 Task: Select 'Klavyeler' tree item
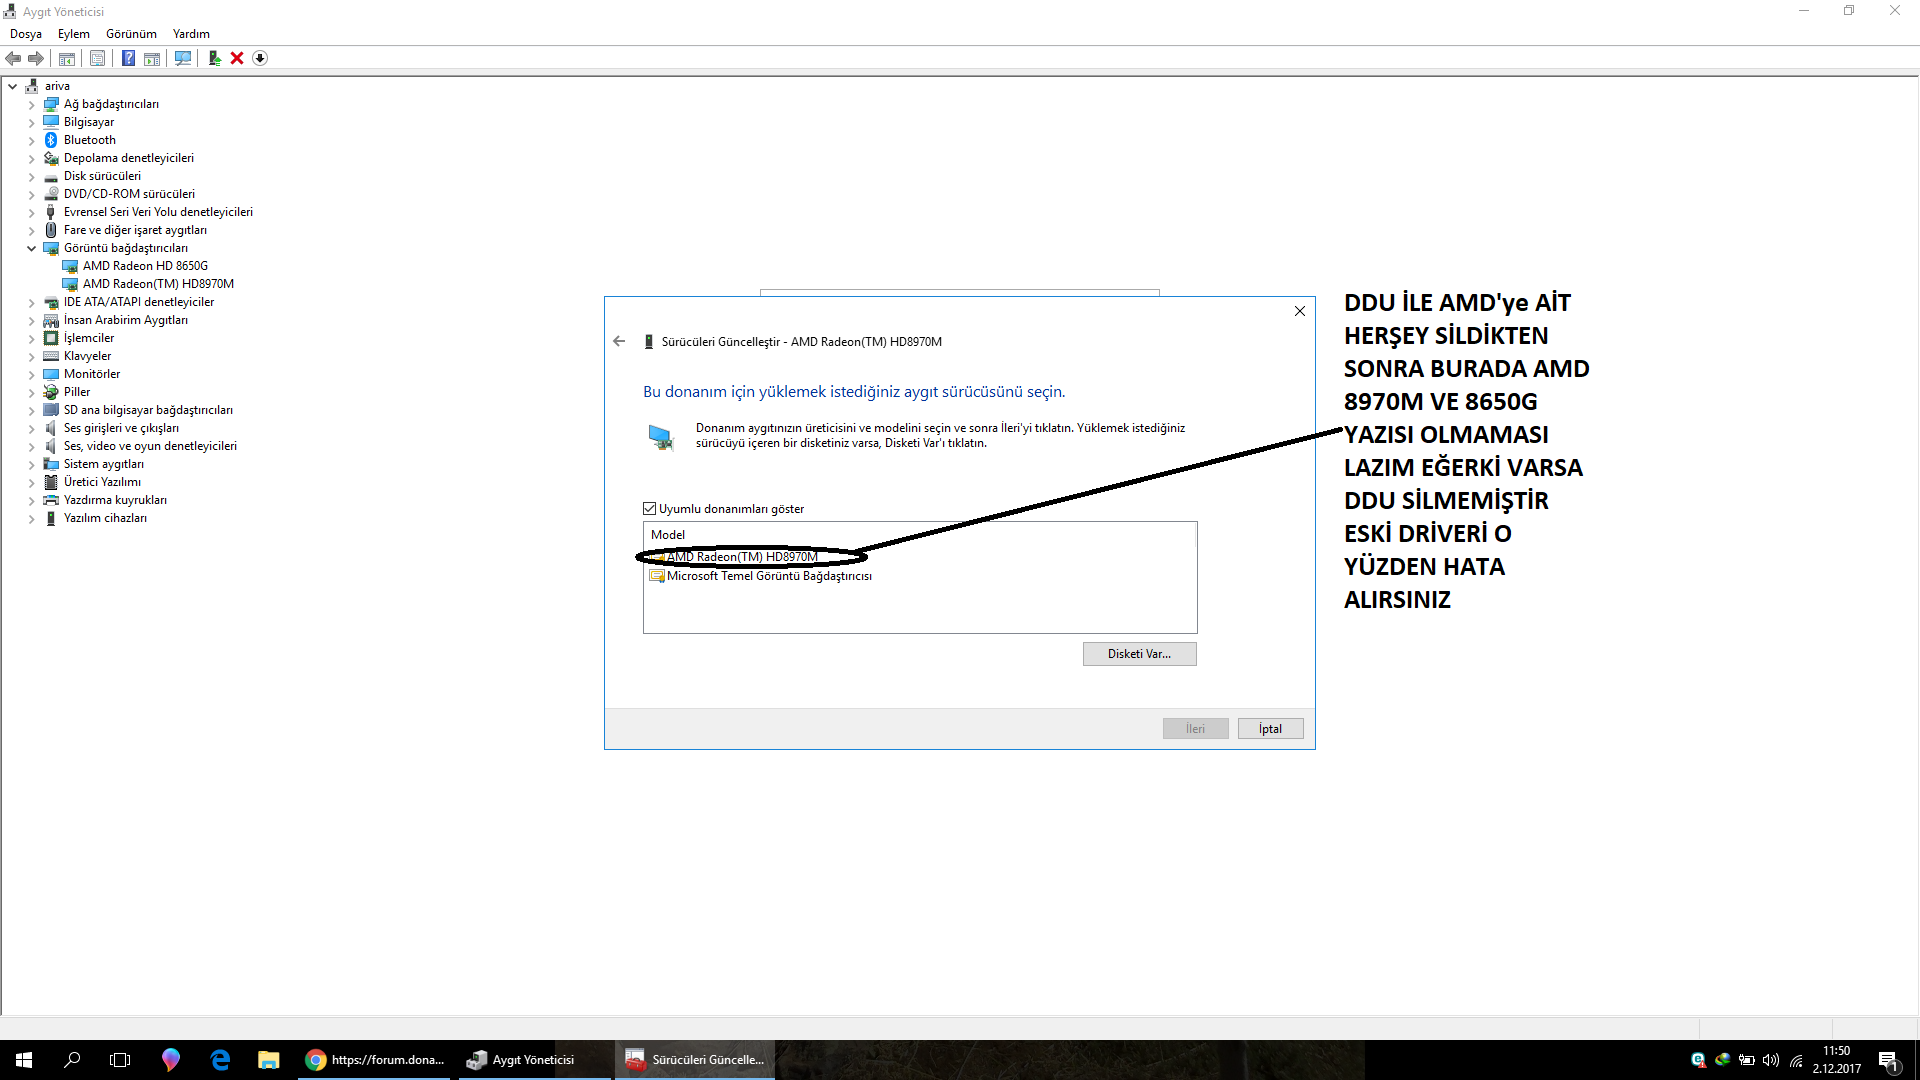tap(87, 356)
